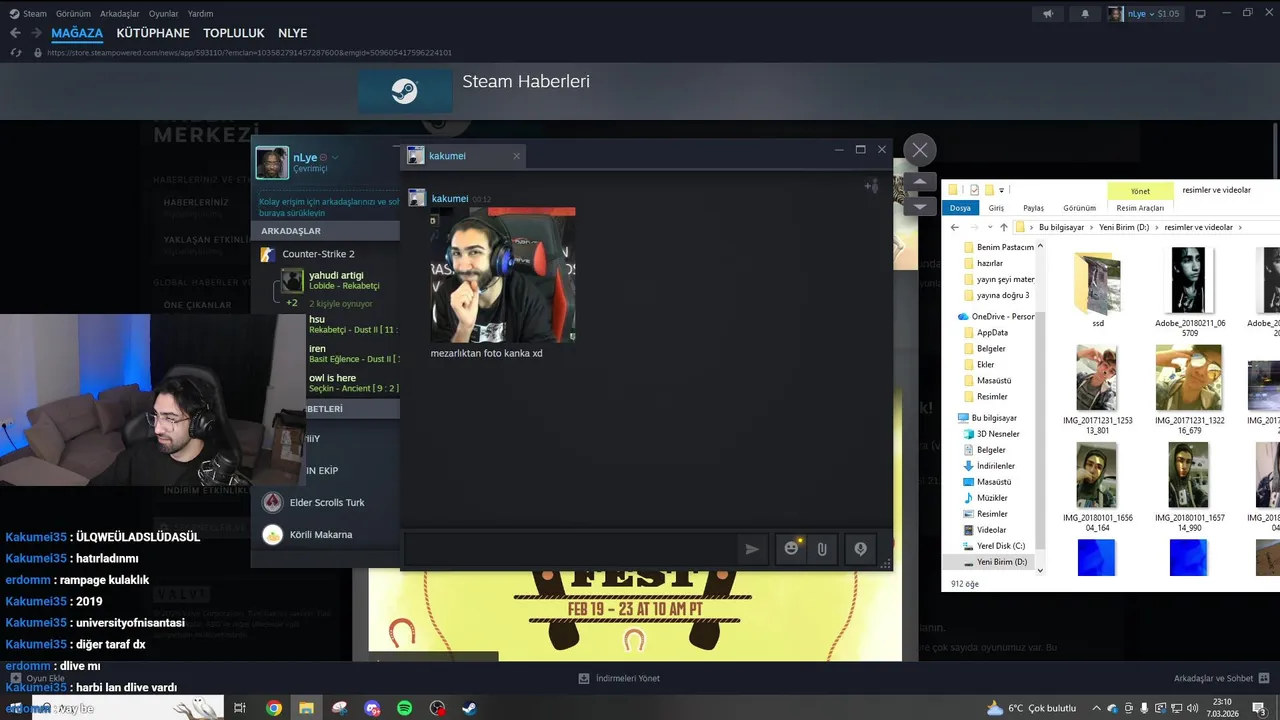Open NLYE profile tab in Steam
This screenshot has height=720, width=1280.
coord(293,33)
